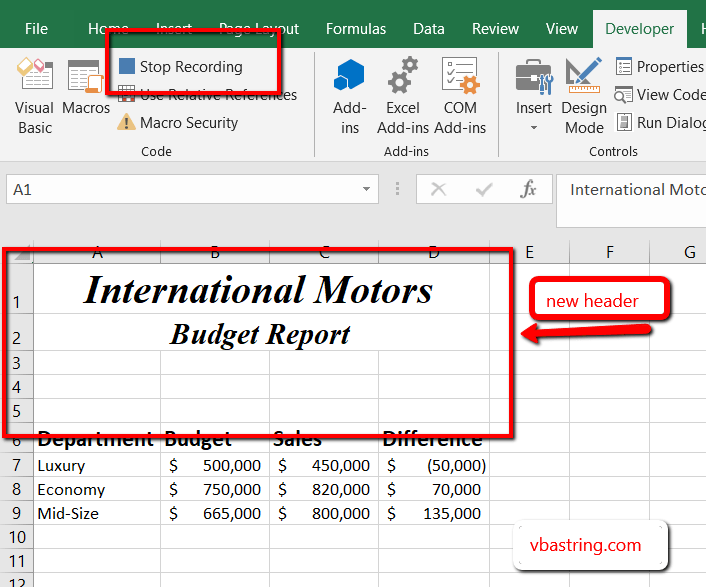
Task: Toggle Use Relative References
Action: coord(207,95)
